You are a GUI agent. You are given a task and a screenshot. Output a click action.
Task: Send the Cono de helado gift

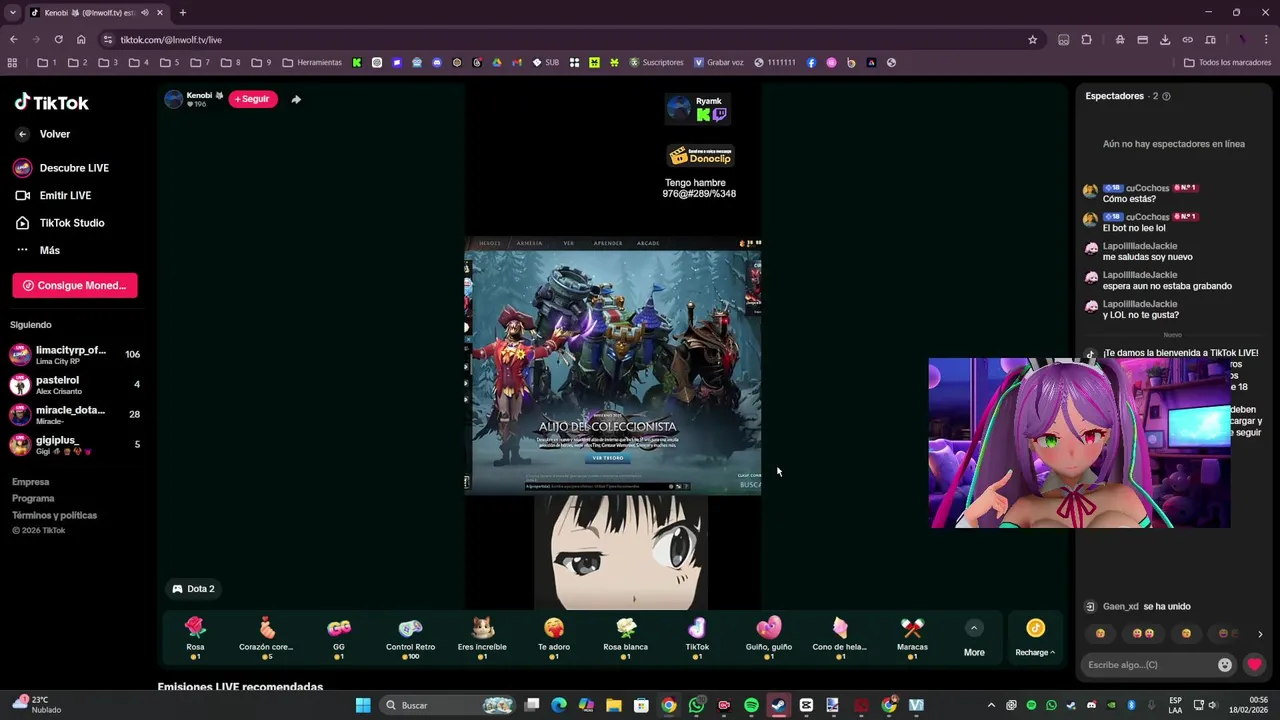pos(840,637)
